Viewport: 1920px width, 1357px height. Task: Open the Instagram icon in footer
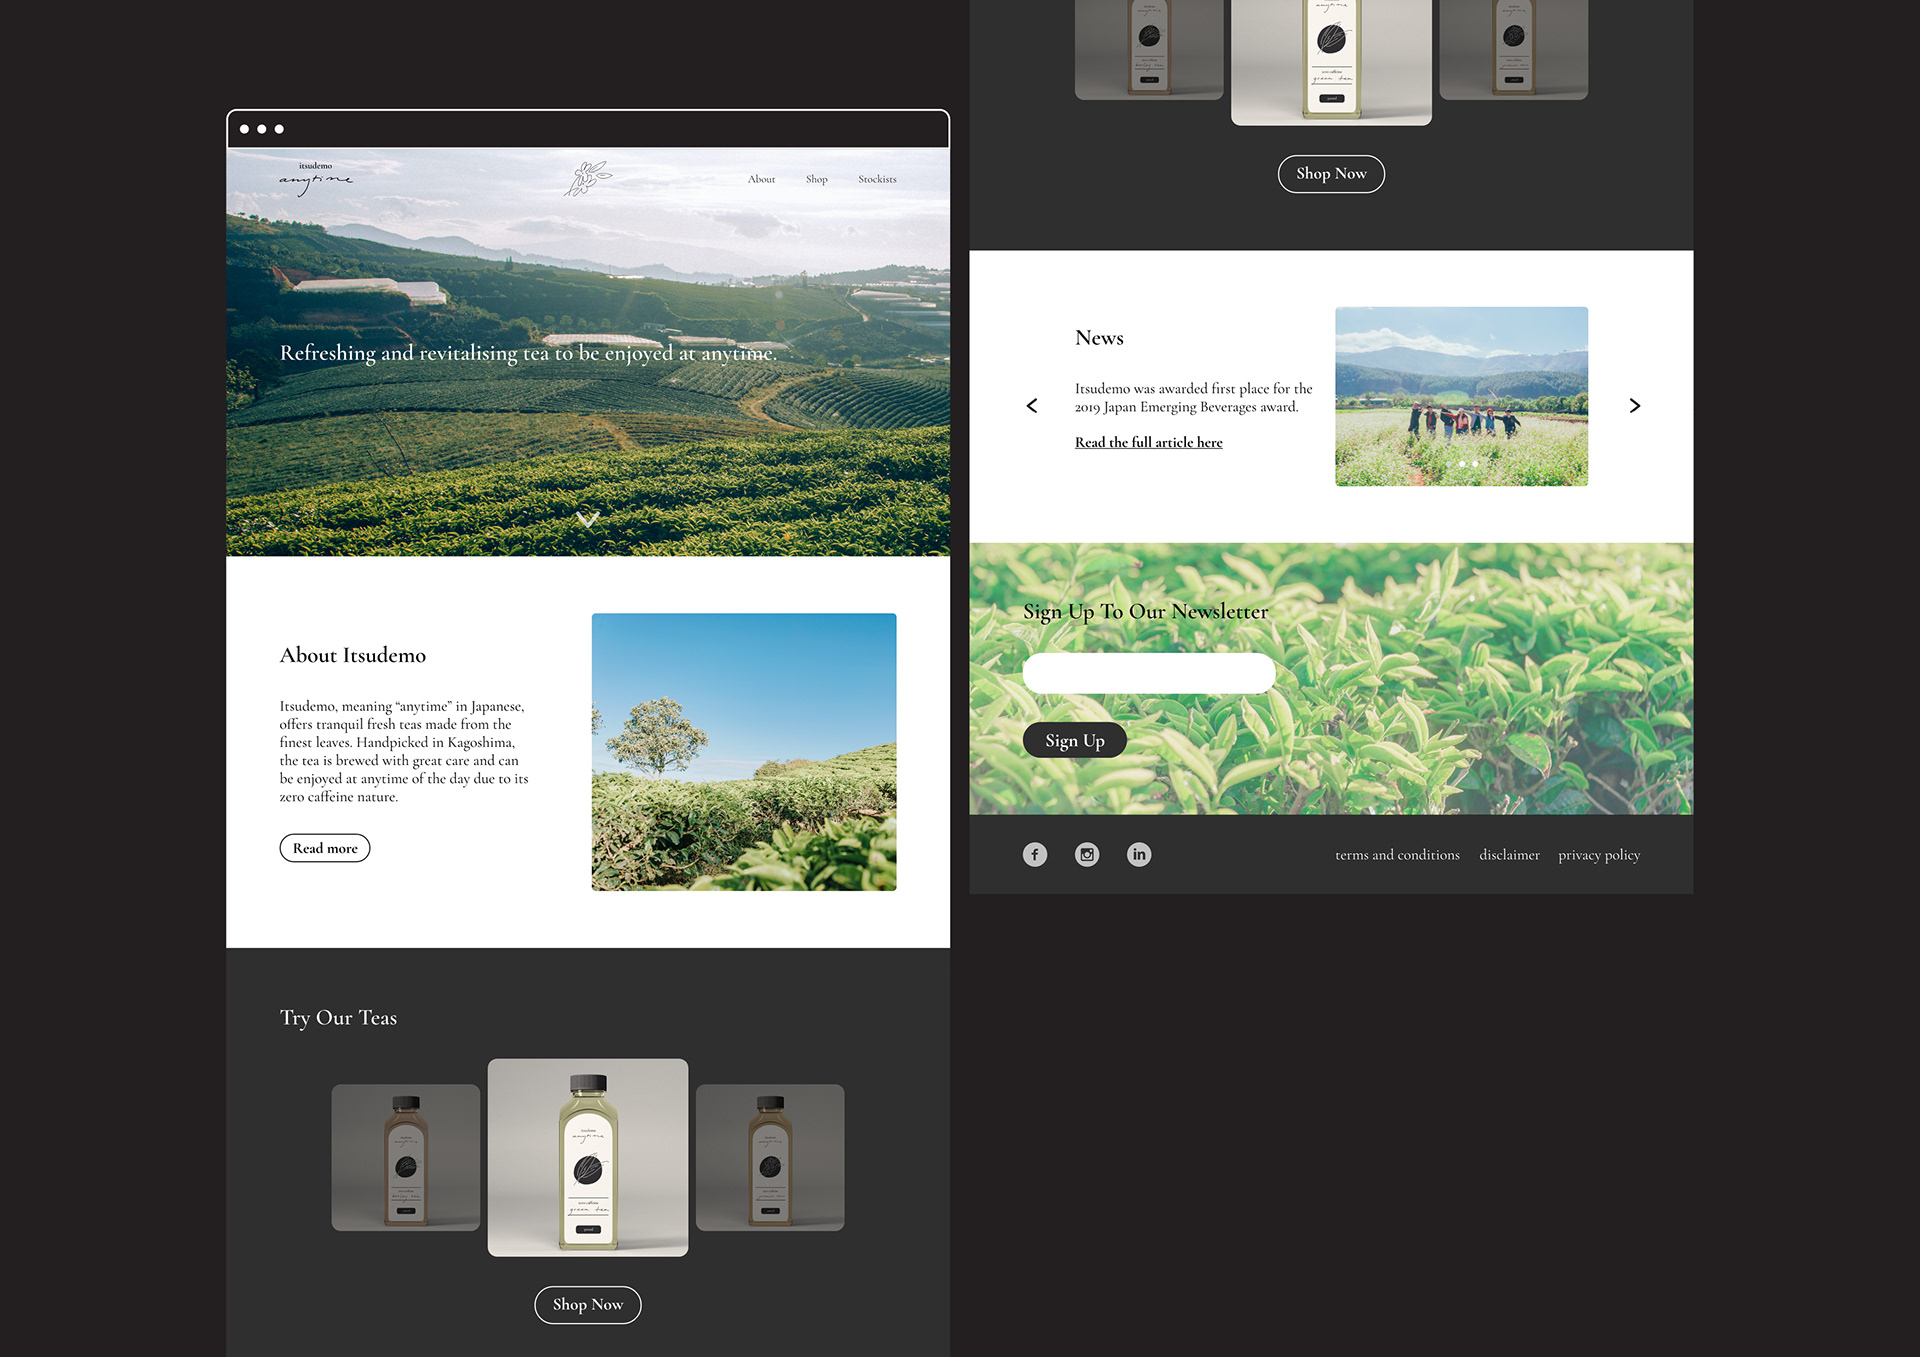(x=1087, y=854)
